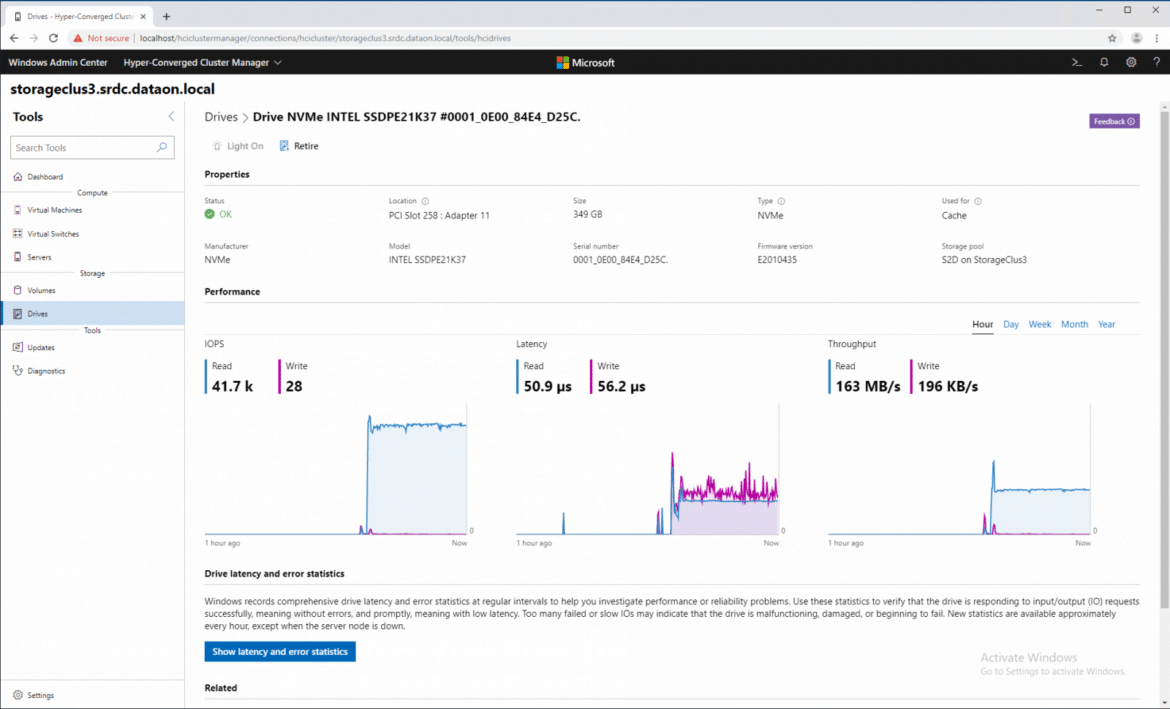
Task: Click browser back arrow
Action: pos(14,38)
